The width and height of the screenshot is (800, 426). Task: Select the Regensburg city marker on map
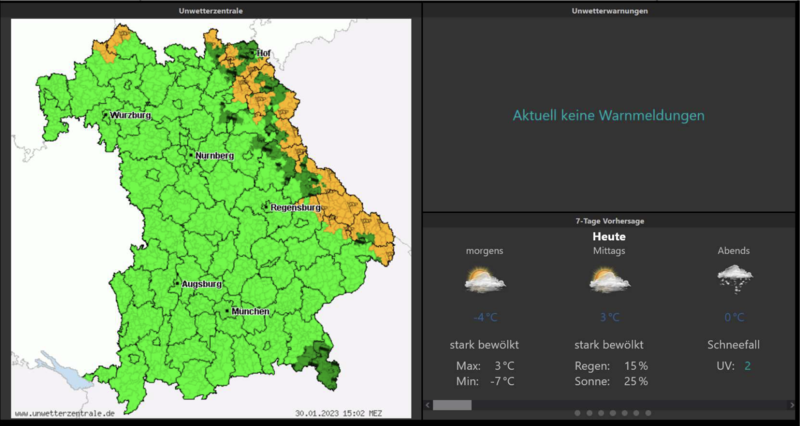pyautogui.click(x=266, y=207)
